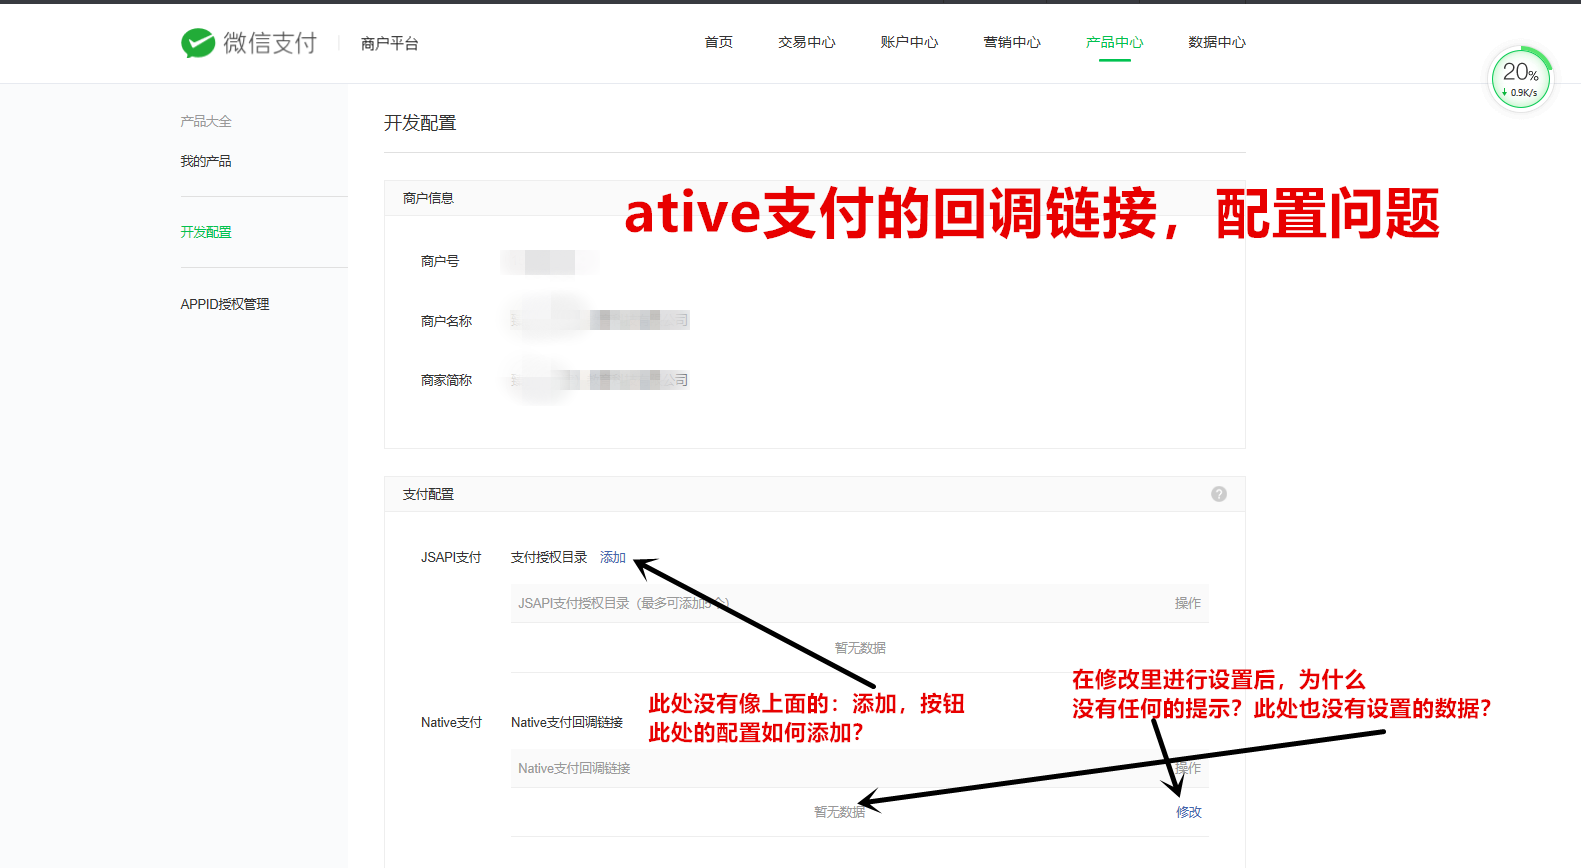The width and height of the screenshot is (1581, 868).
Task: Click the 商户平台 header label
Action: click(390, 43)
